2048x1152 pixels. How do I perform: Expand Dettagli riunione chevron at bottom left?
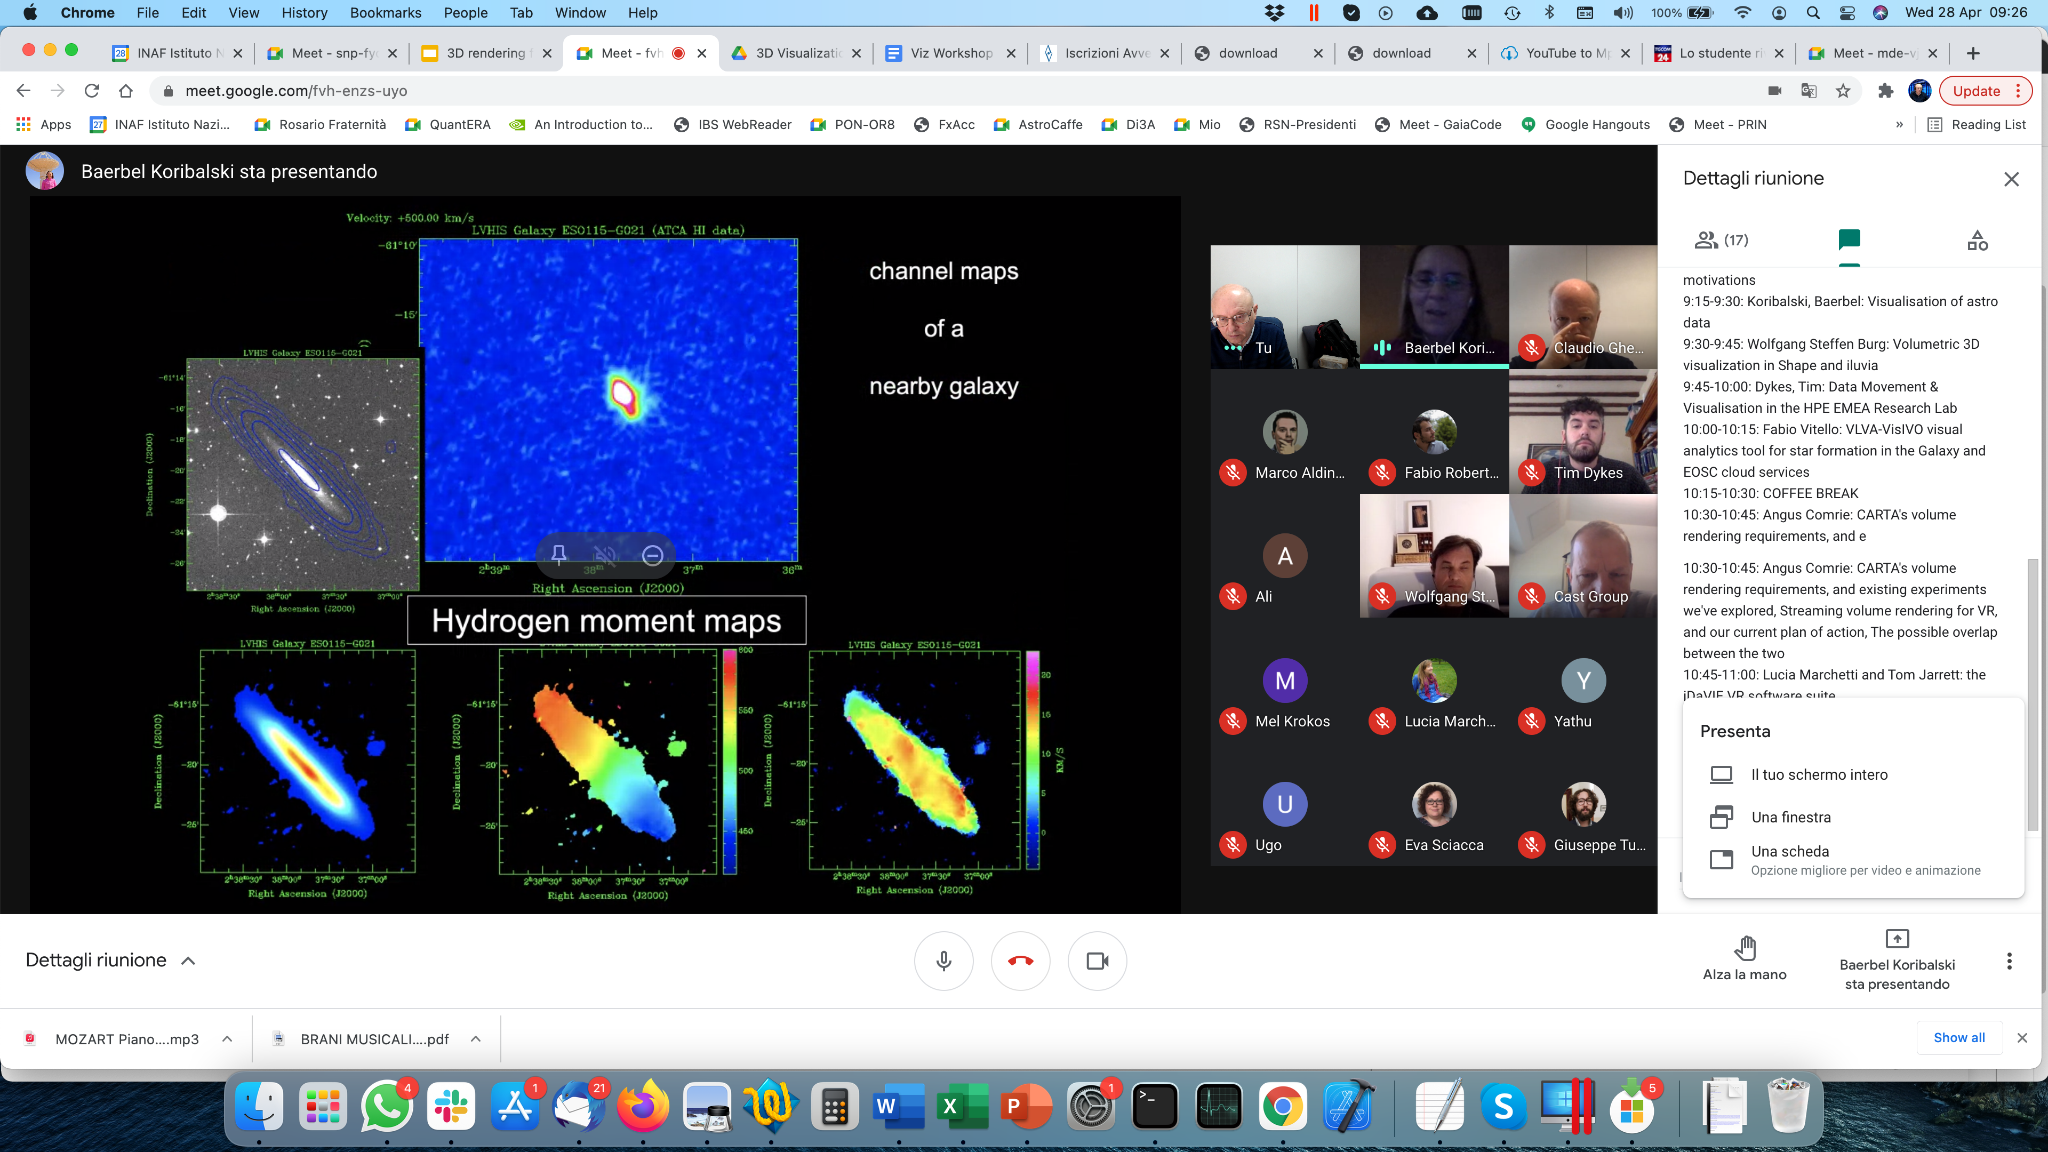[188, 961]
